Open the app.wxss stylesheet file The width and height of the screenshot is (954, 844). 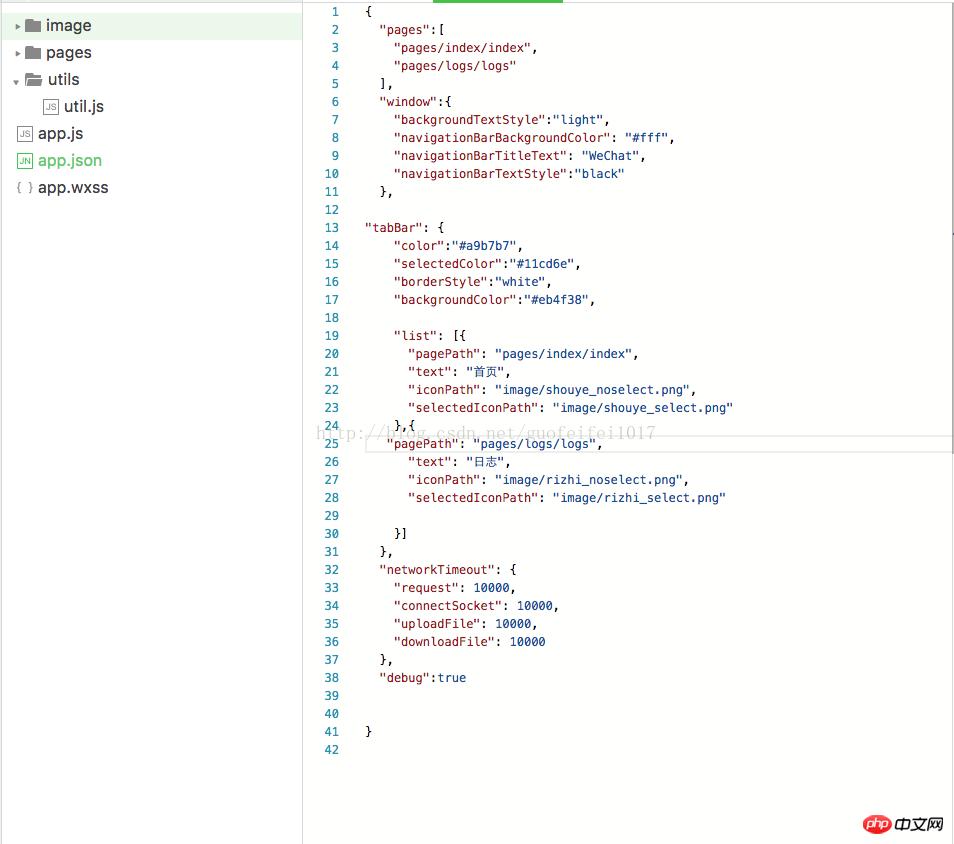73,188
